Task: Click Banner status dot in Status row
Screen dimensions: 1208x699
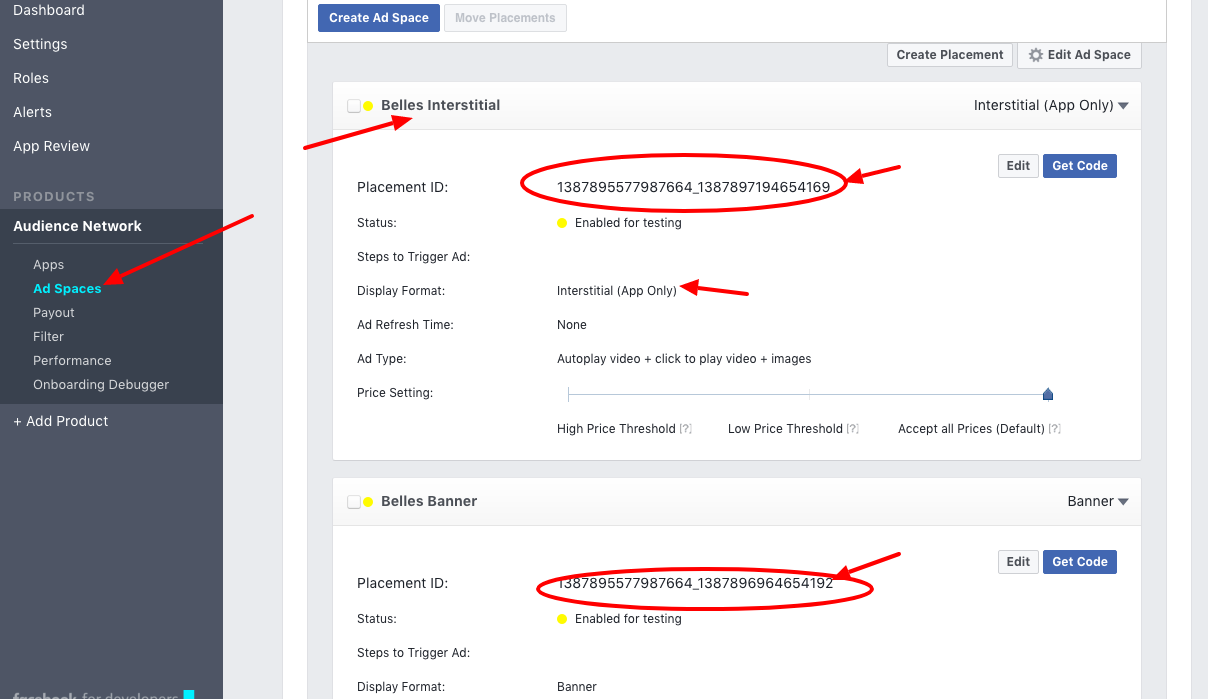Action: click(x=562, y=619)
